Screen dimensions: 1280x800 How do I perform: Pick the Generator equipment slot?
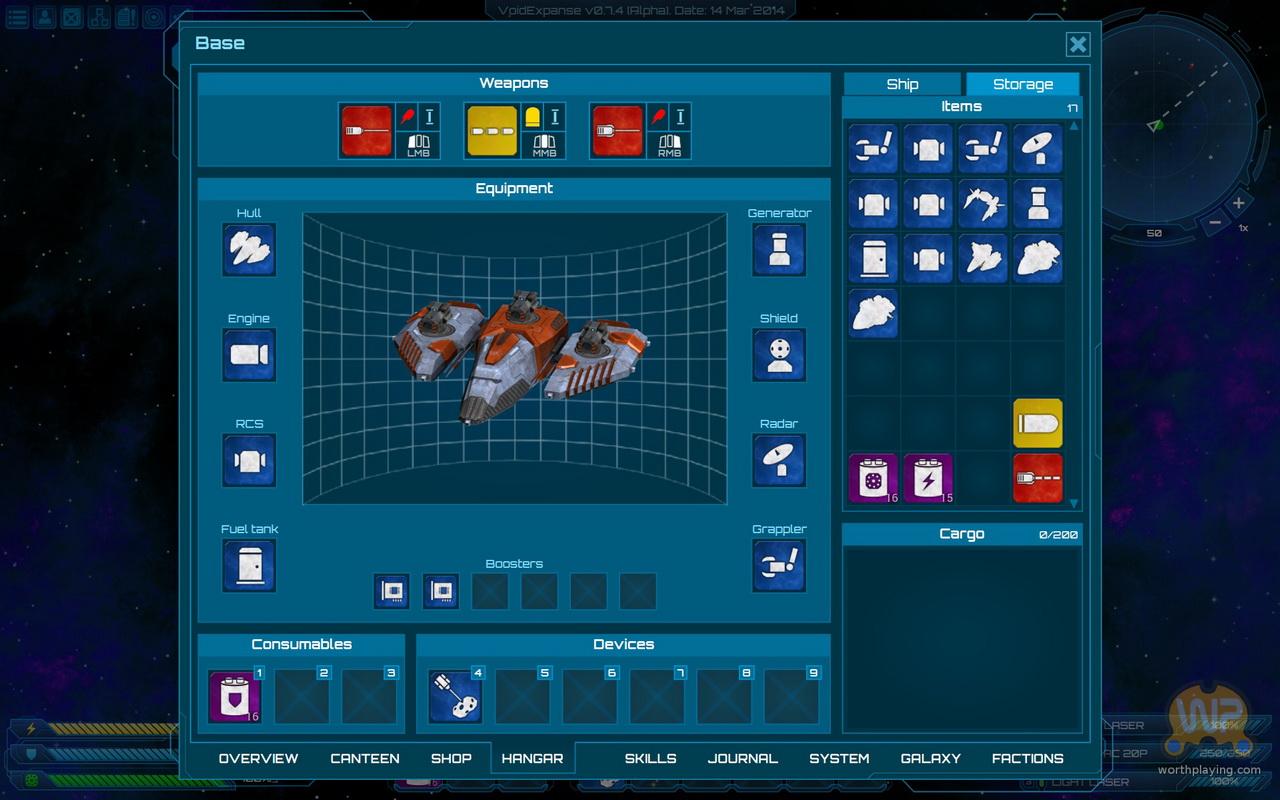pyautogui.click(x=779, y=249)
